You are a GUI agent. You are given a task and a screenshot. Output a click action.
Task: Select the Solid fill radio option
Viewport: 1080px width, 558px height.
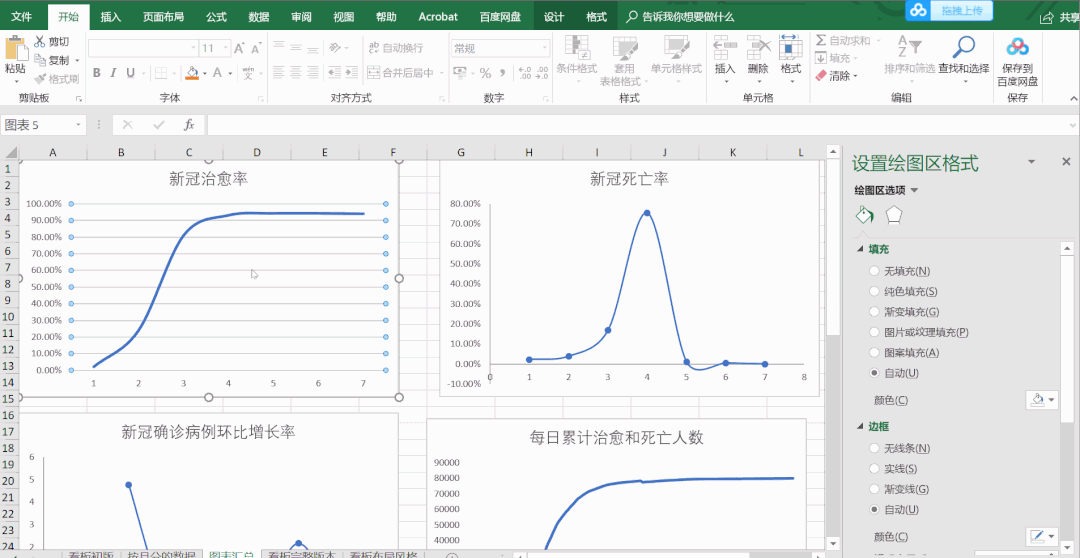click(874, 291)
